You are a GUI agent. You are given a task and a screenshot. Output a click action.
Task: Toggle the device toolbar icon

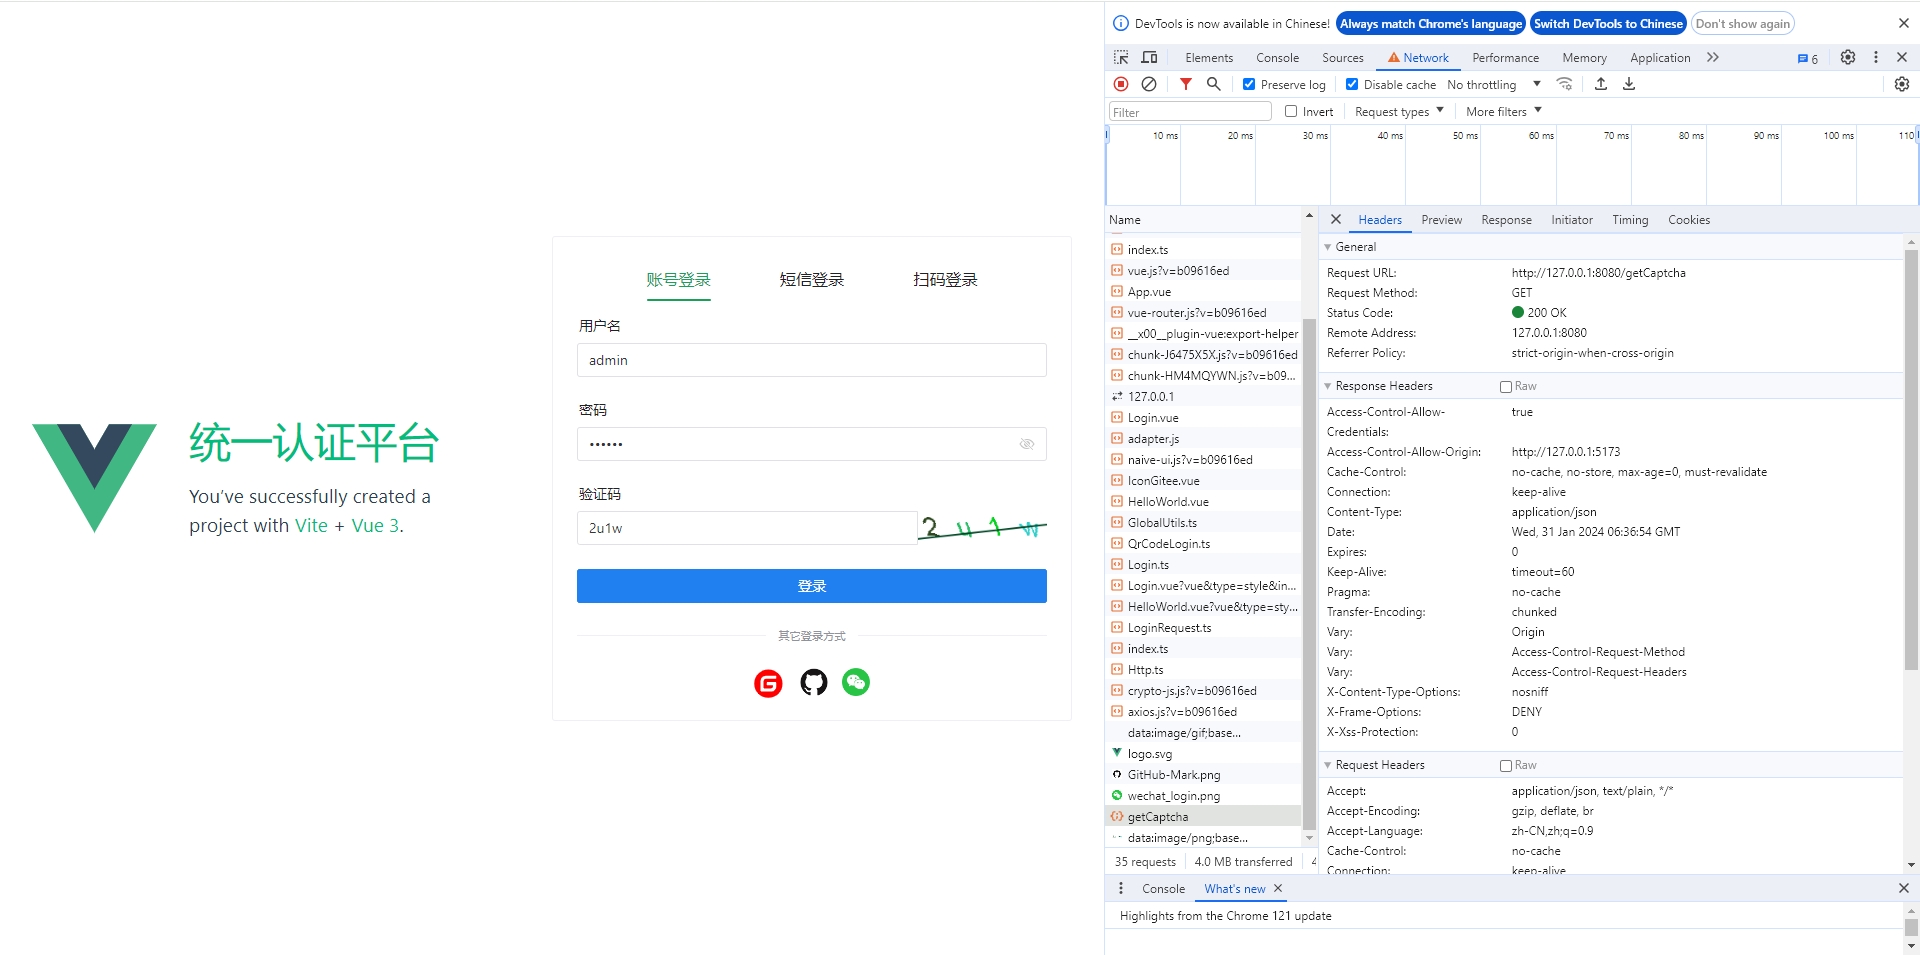pyautogui.click(x=1149, y=58)
